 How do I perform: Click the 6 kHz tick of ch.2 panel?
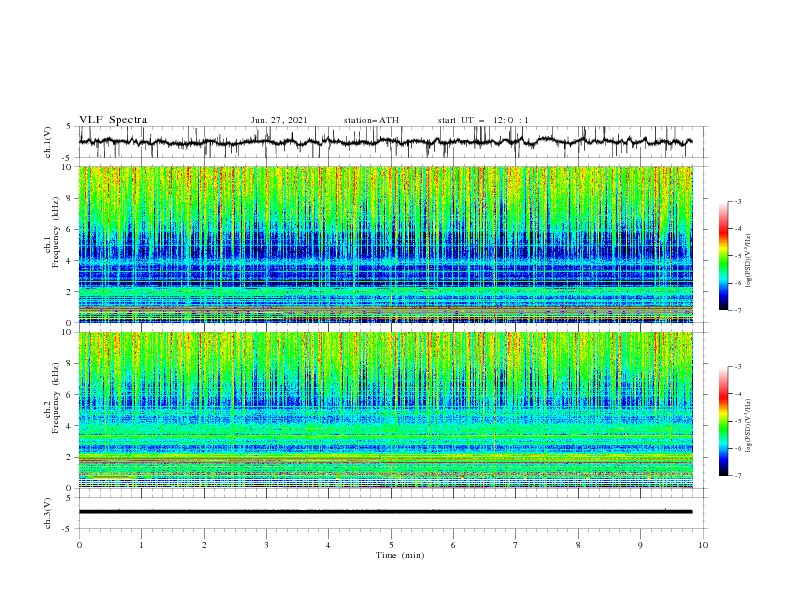(x=70, y=394)
